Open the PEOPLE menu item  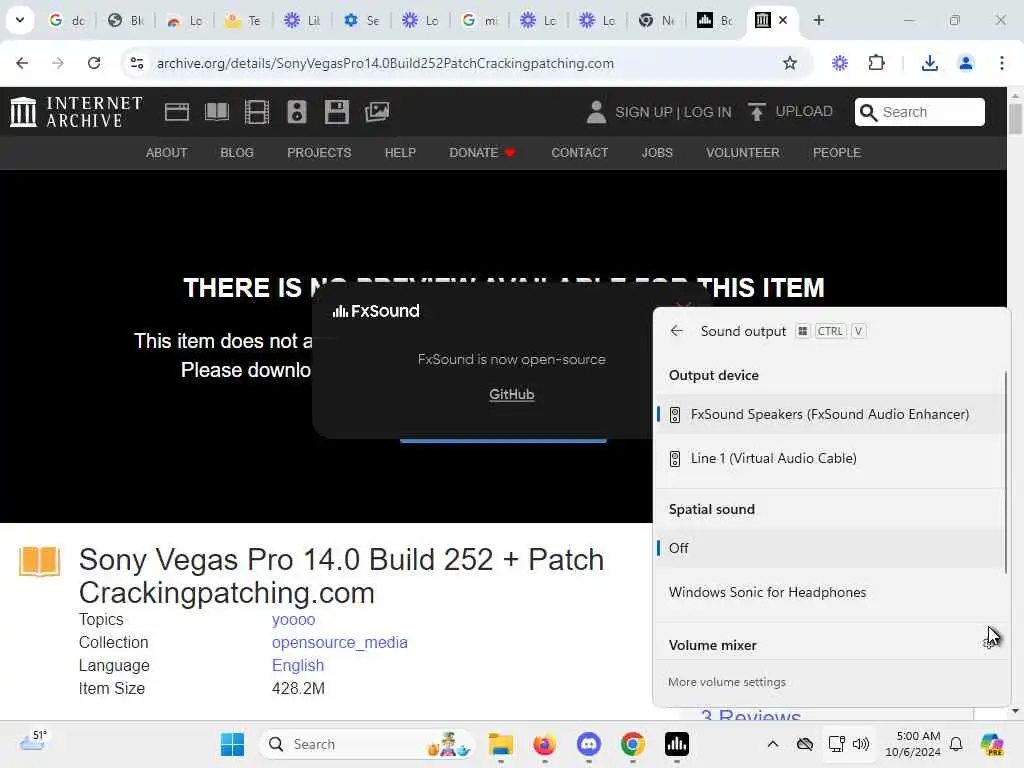pyautogui.click(x=836, y=153)
